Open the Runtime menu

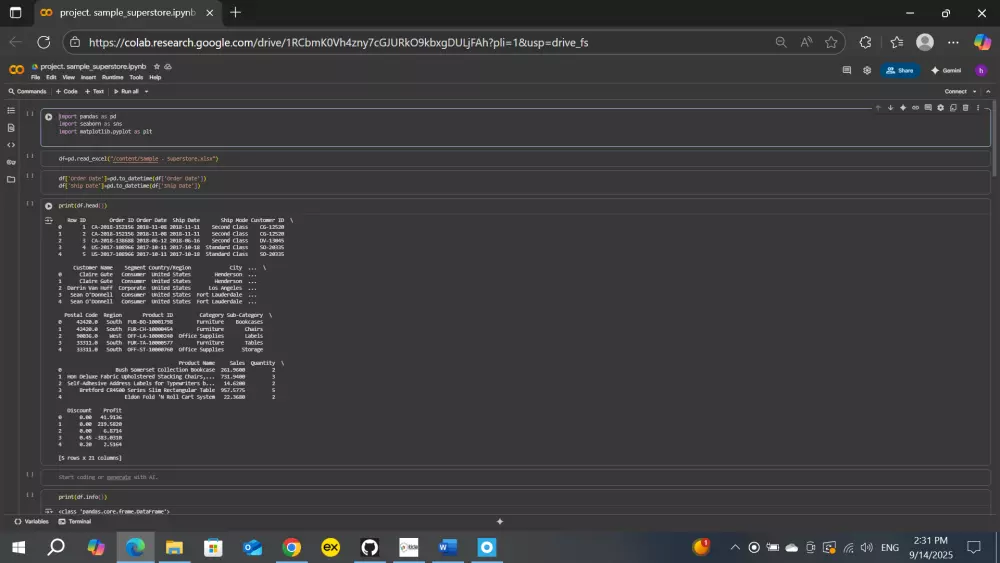click(112, 78)
